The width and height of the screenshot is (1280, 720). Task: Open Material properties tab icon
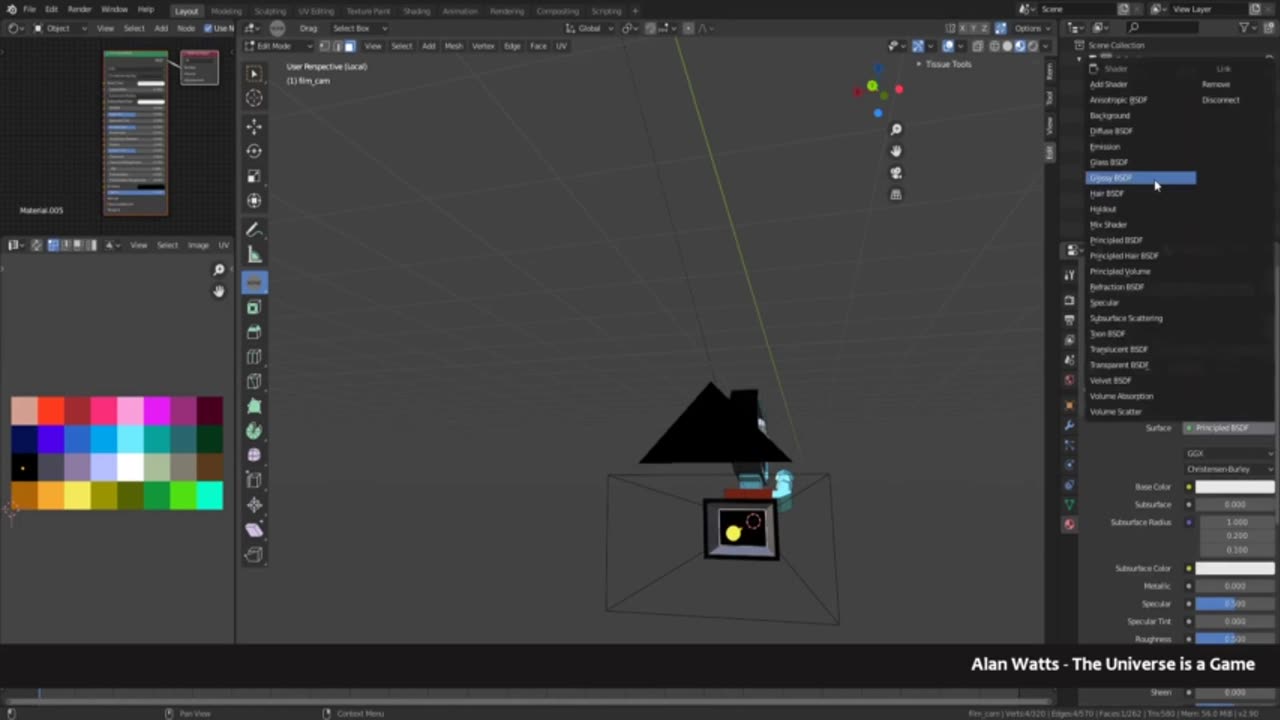coord(1069,524)
